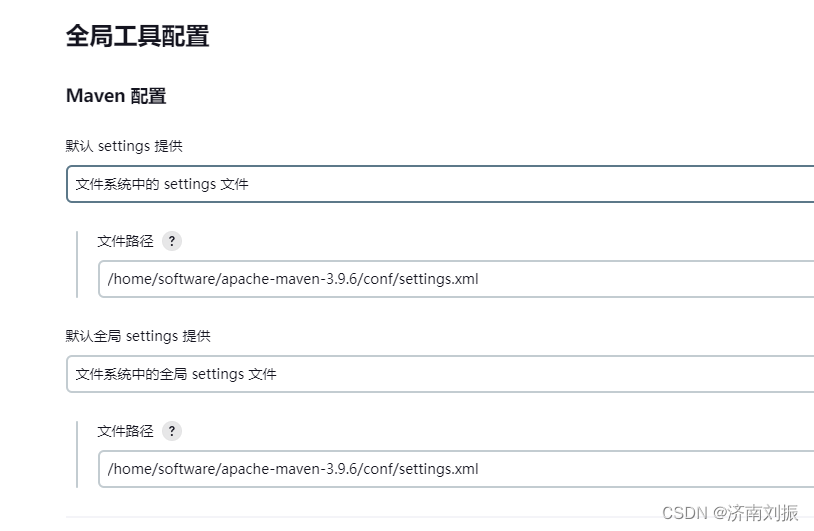Open the 默认 settings 提供 dropdown

point(440,184)
